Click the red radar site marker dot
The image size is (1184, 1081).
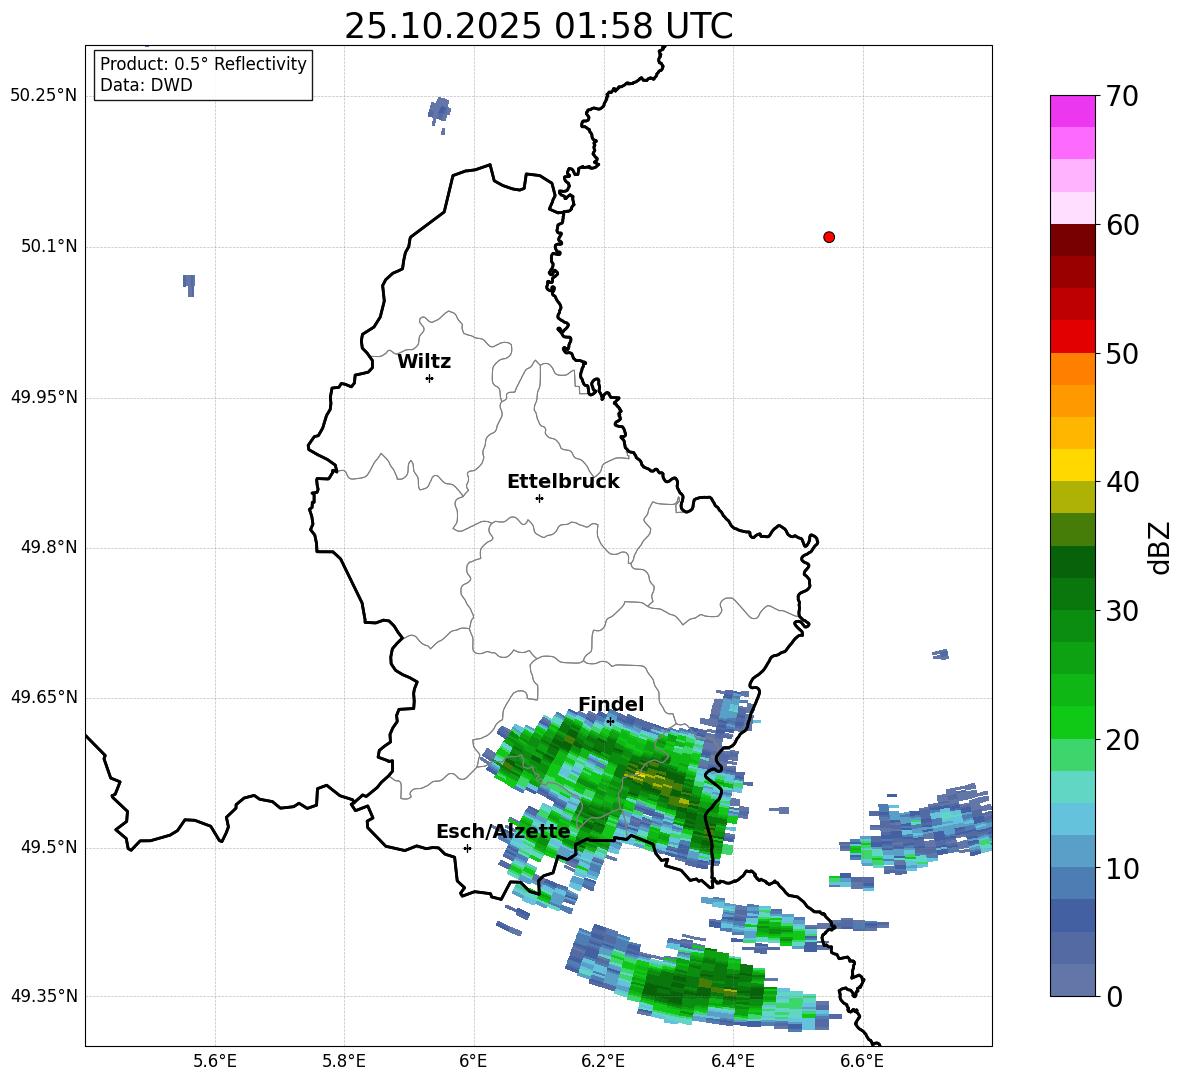829,237
